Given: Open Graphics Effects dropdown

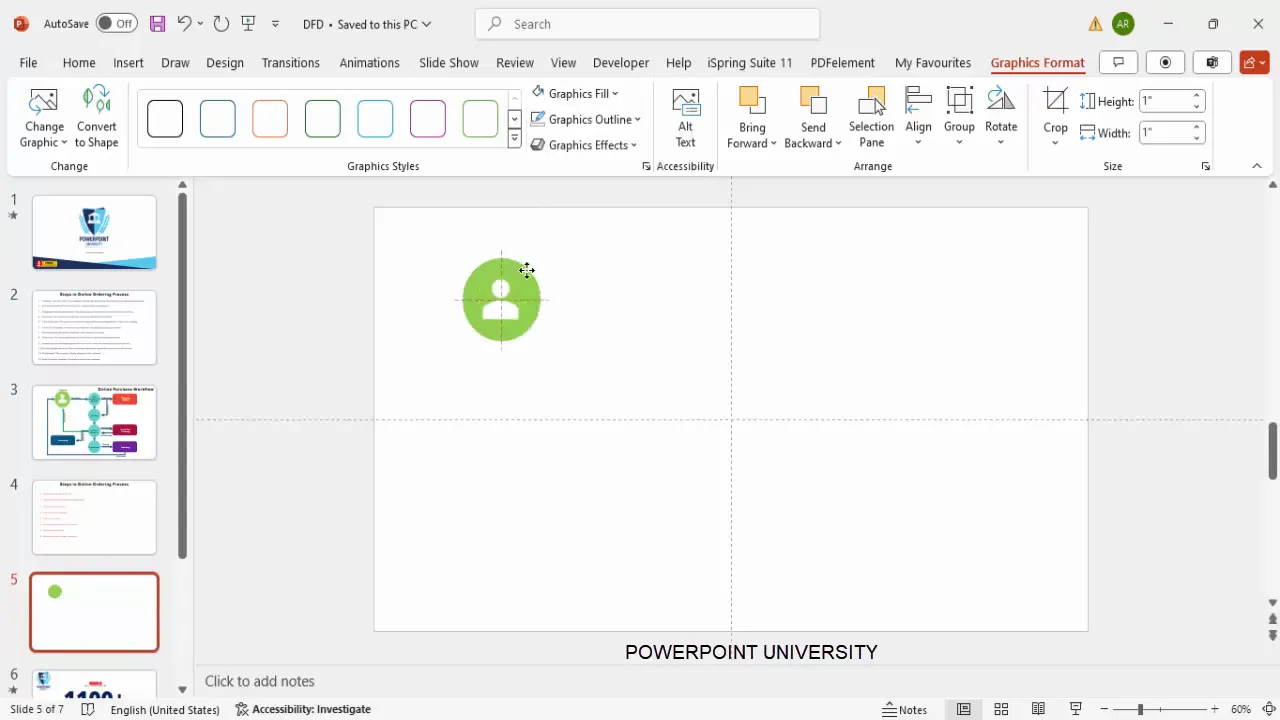Looking at the screenshot, I should click(584, 145).
